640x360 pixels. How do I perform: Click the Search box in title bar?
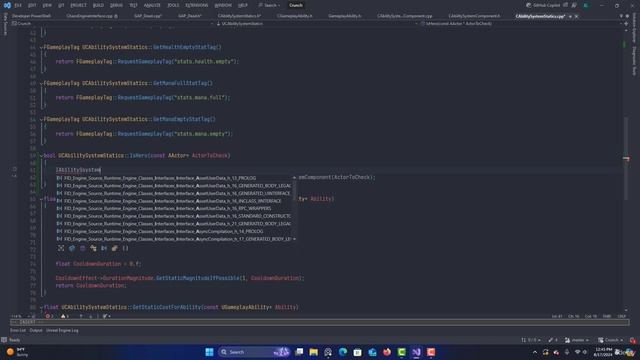click(x=269, y=5)
